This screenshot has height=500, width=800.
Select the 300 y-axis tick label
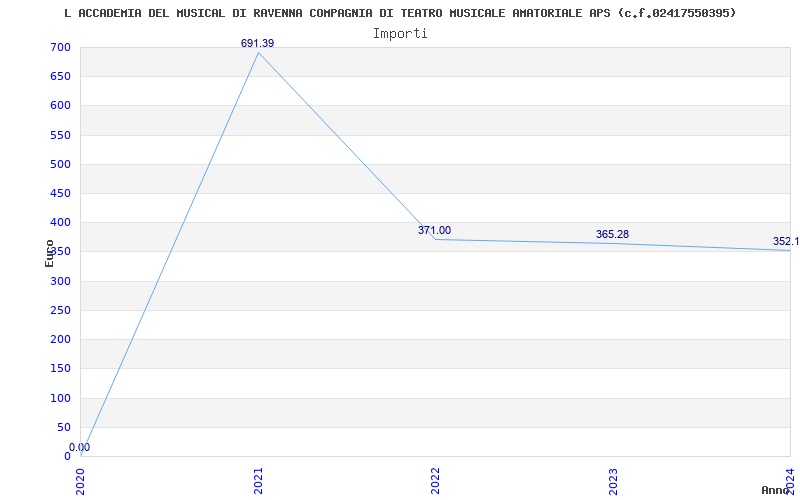click(x=60, y=281)
